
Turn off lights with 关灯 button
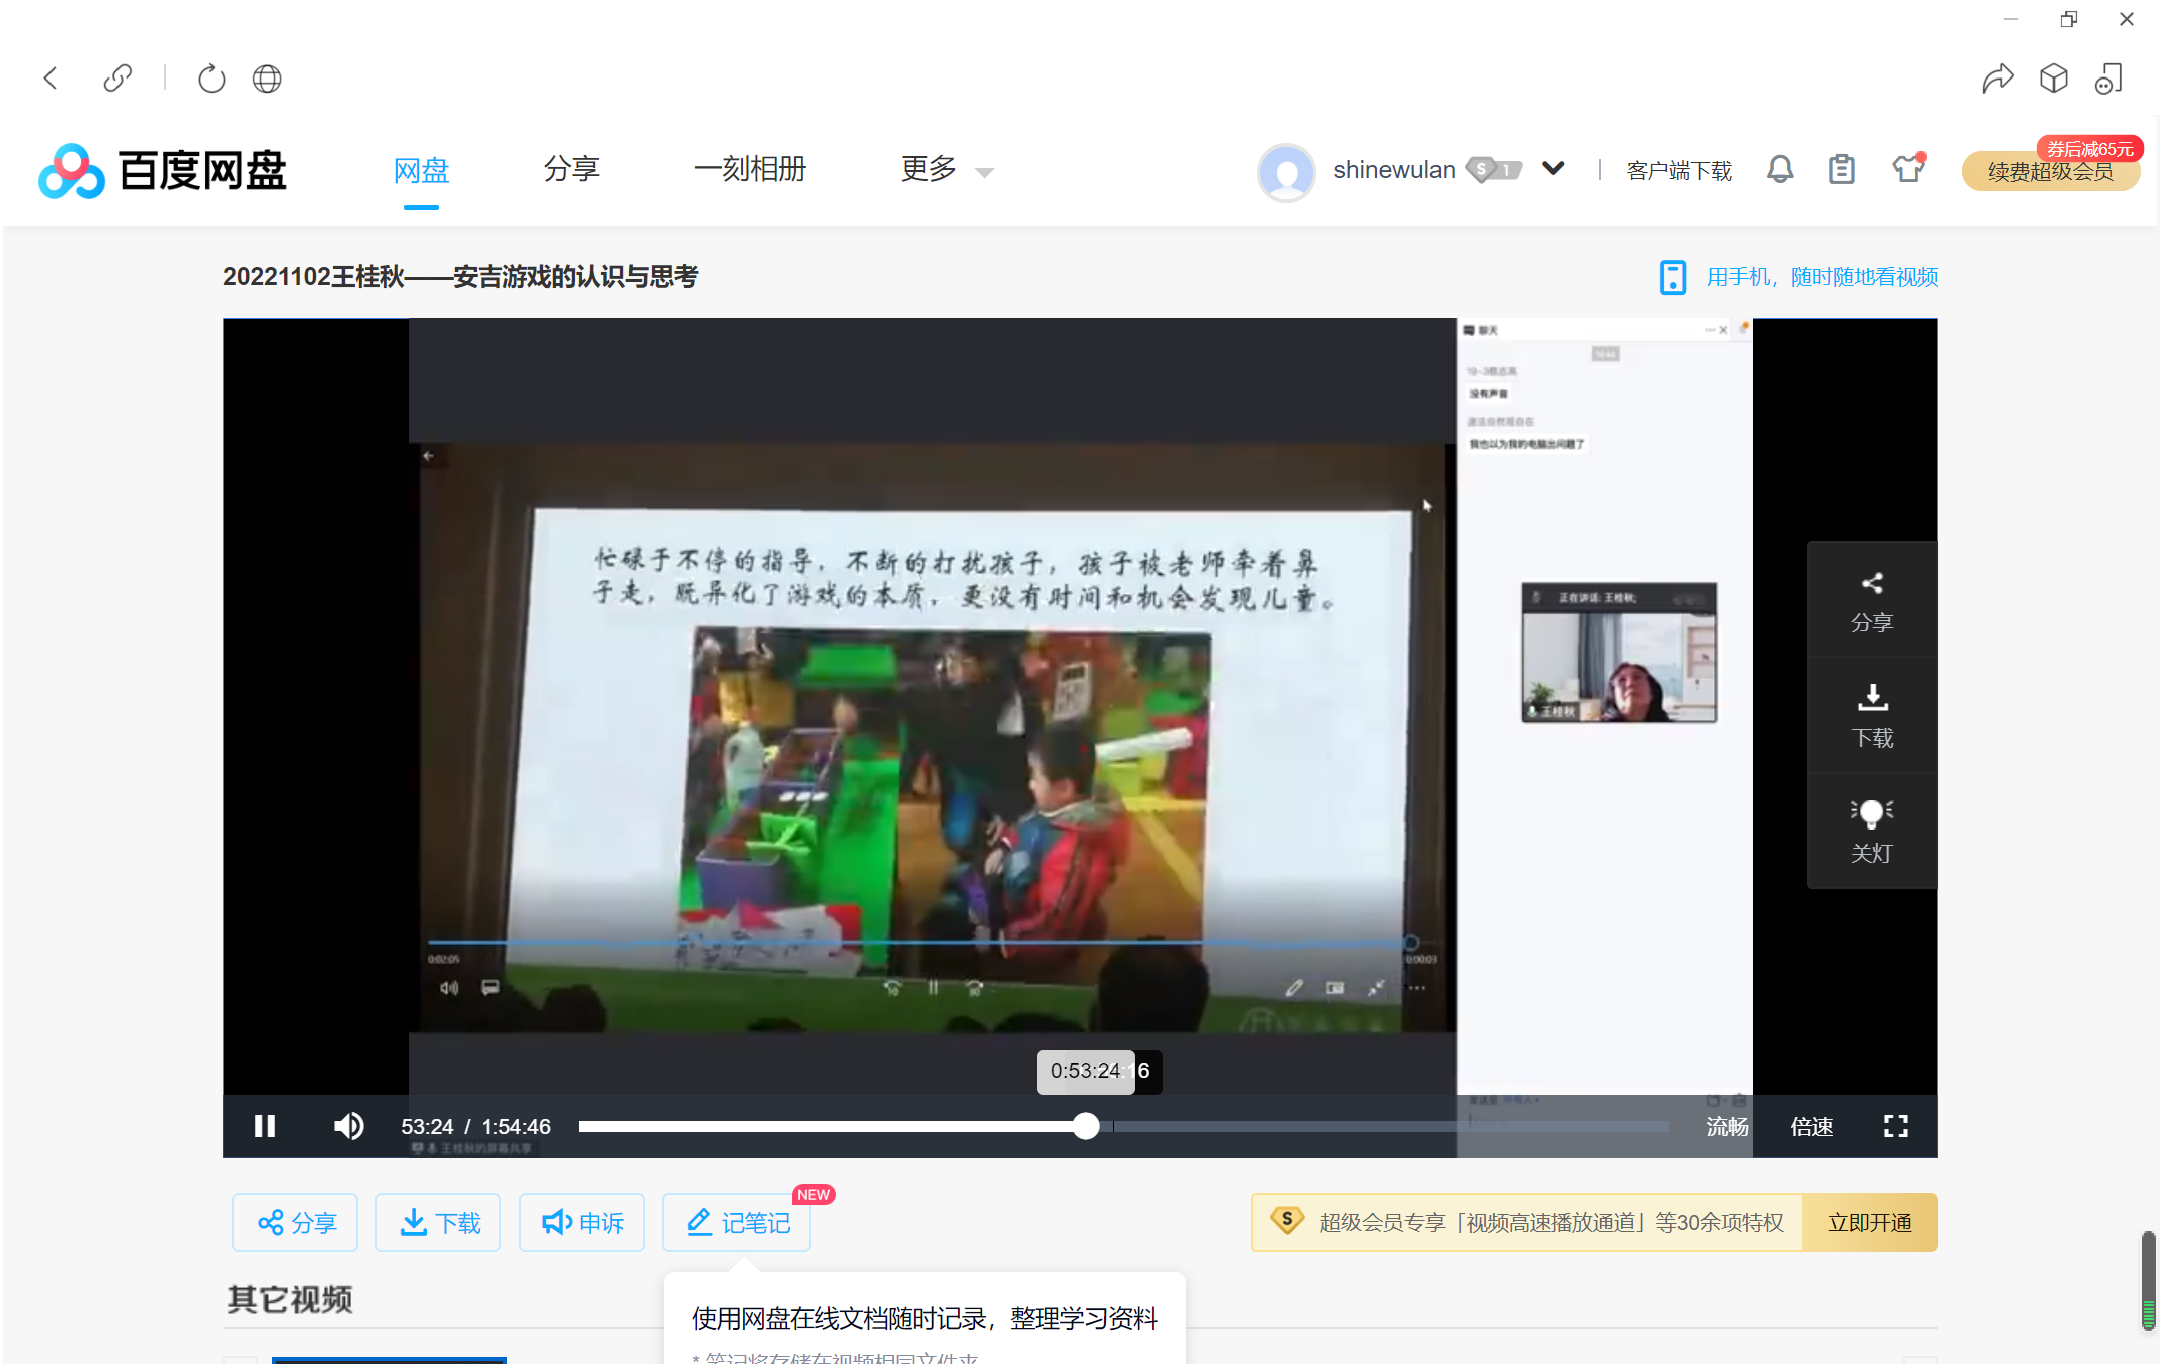pyautogui.click(x=1871, y=830)
